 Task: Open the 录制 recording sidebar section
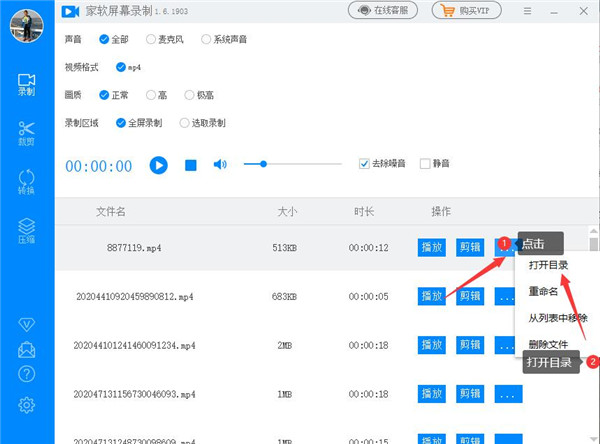pos(26,85)
